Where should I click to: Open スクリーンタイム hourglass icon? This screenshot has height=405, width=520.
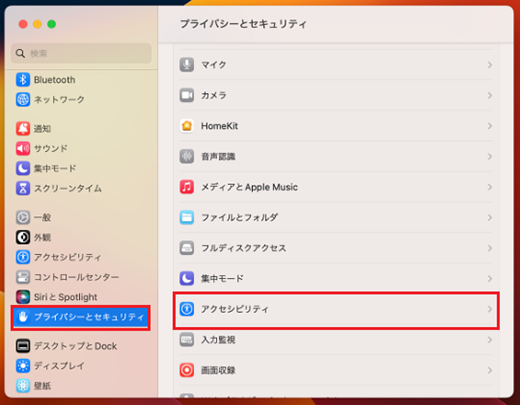(23, 188)
